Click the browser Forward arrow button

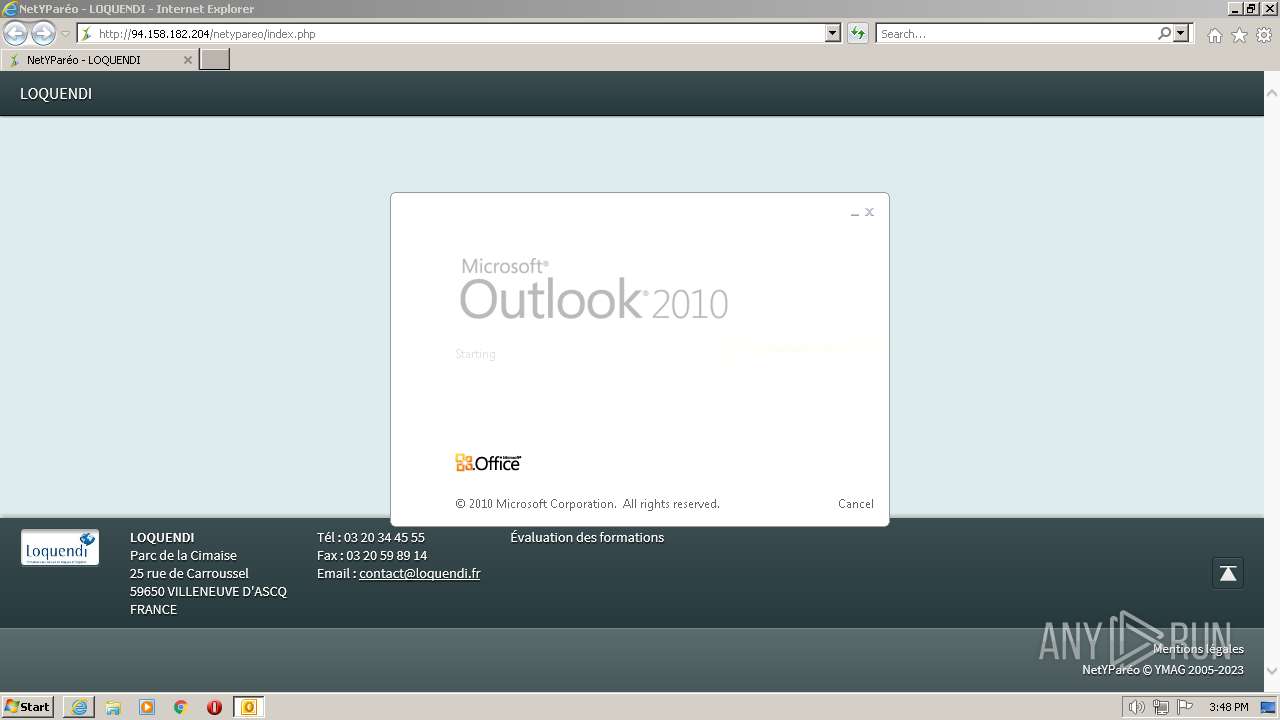pos(43,33)
